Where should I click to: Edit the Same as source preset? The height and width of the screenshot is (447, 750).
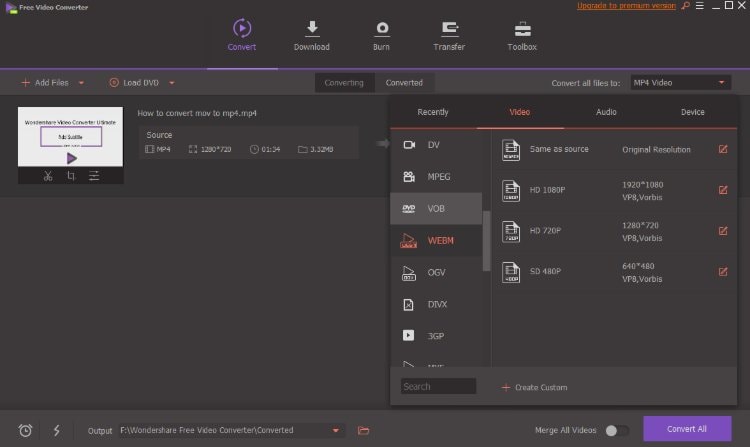pos(723,149)
